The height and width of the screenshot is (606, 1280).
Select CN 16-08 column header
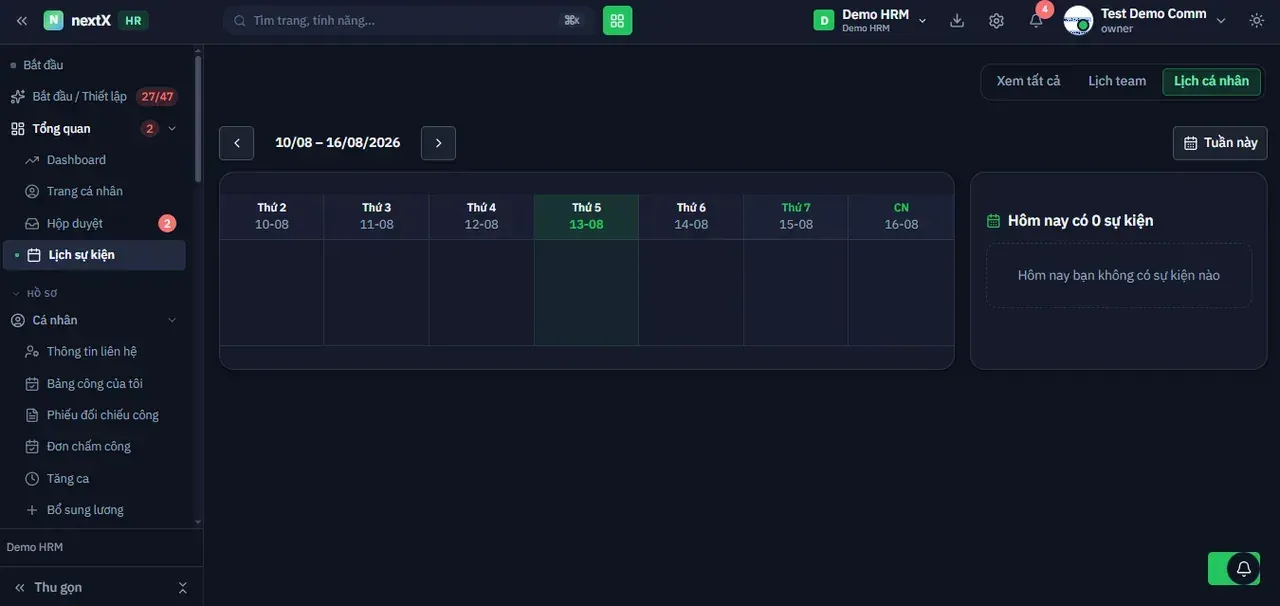(901, 216)
